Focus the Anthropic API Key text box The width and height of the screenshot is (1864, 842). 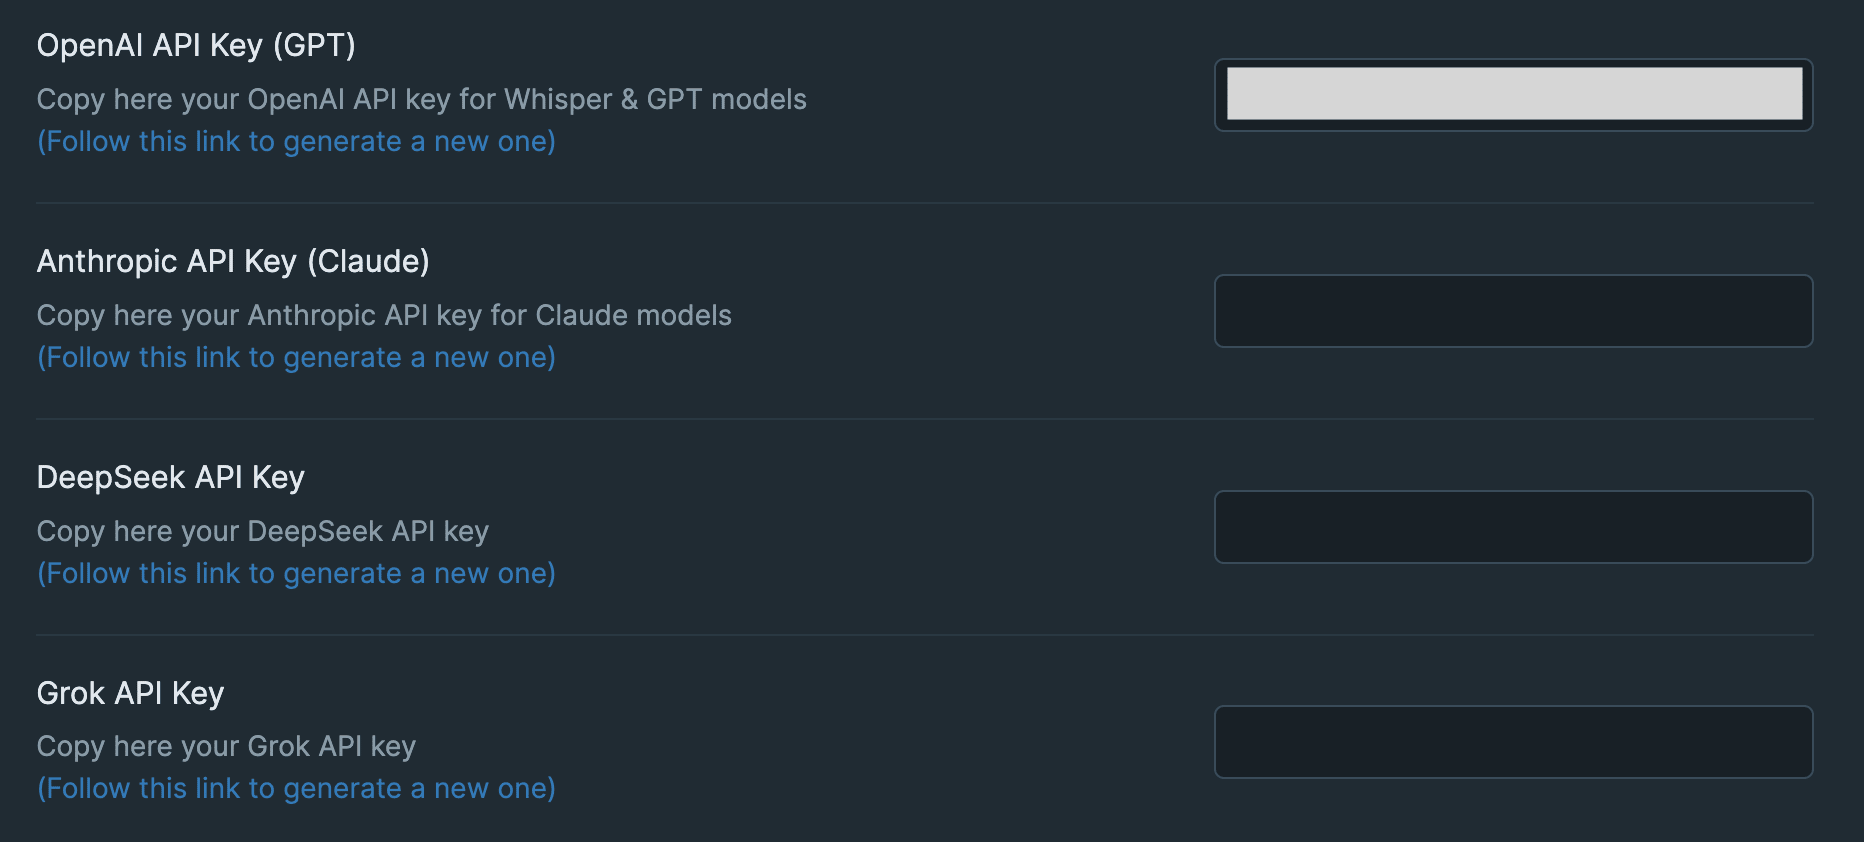(1513, 311)
